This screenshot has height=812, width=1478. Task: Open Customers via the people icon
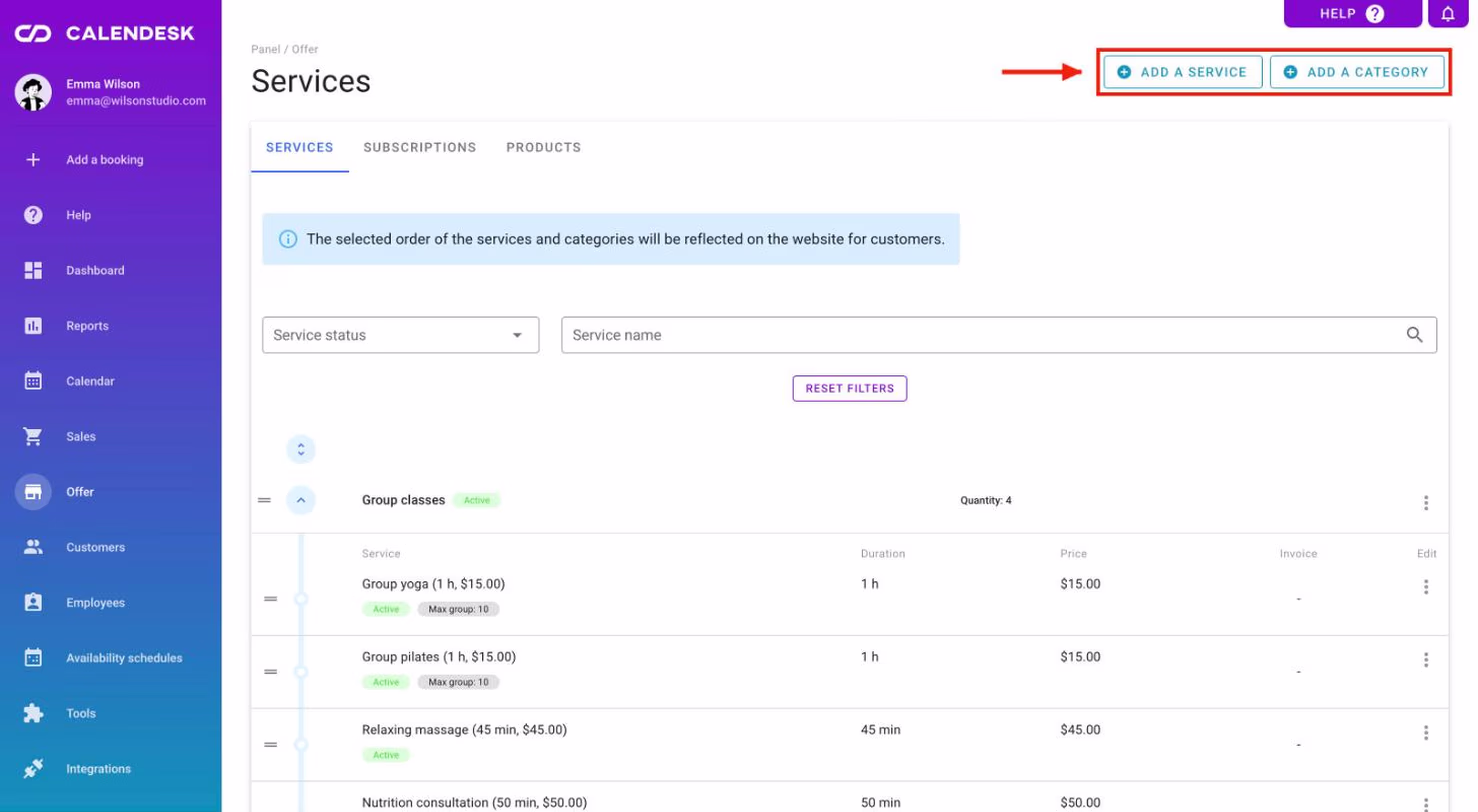tap(33, 547)
